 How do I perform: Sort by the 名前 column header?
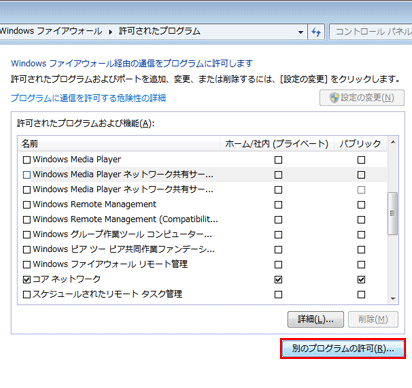(x=119, y=144)
